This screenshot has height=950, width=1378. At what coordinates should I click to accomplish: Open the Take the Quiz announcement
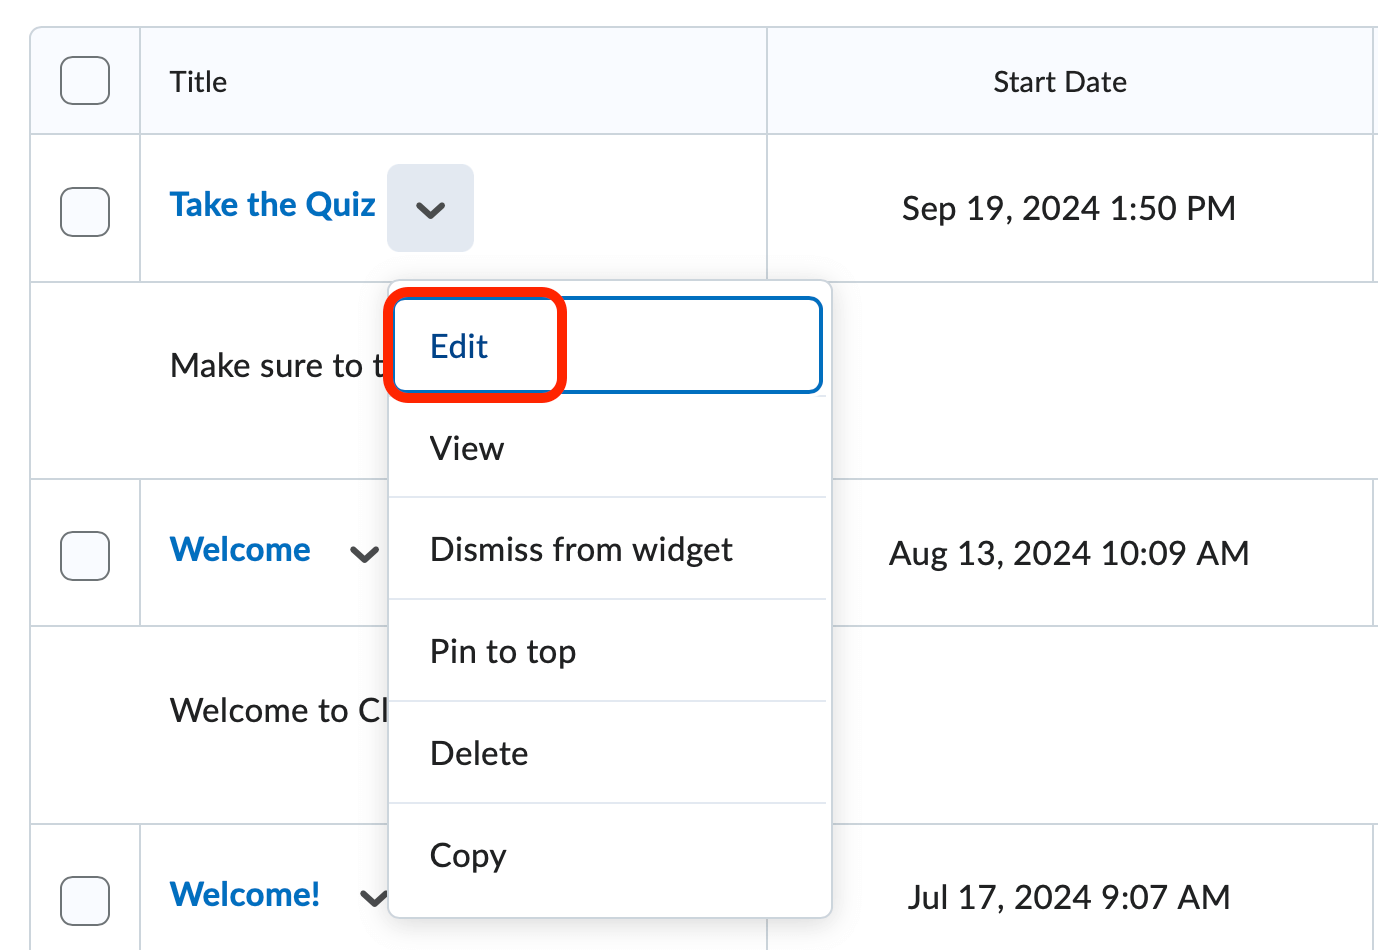point(272,204)
